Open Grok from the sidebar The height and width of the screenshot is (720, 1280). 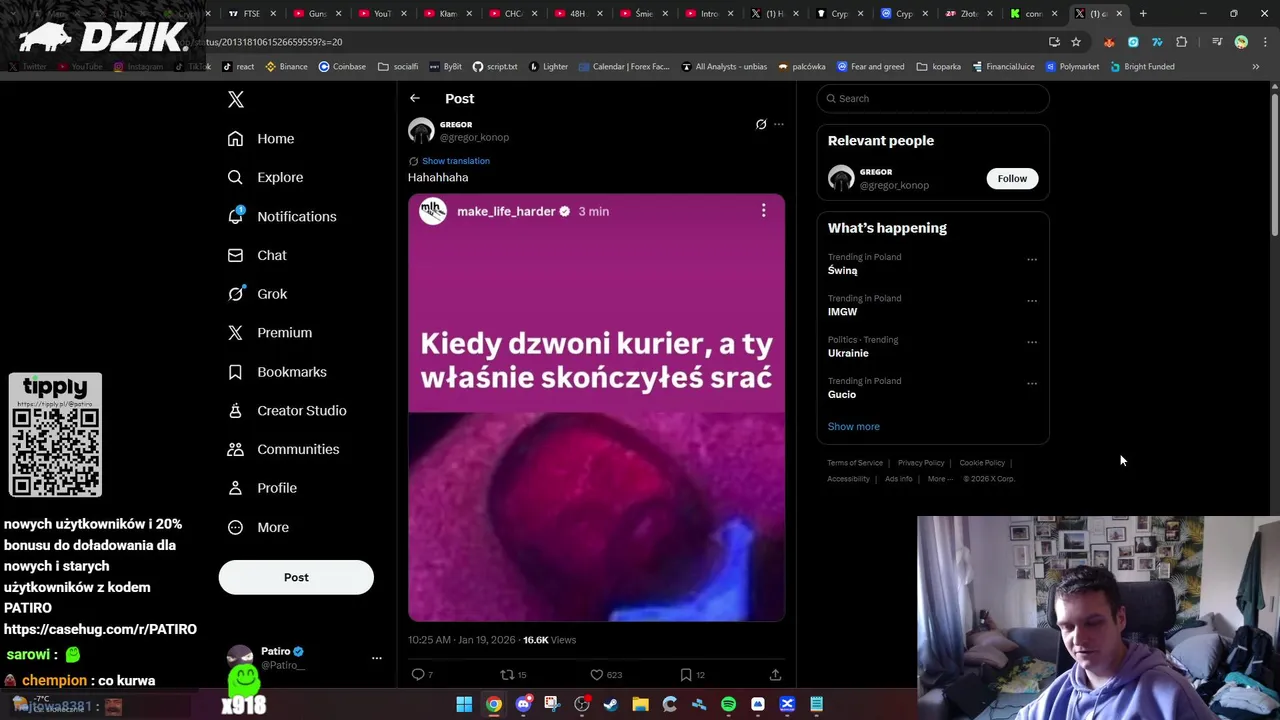[257, 294]
